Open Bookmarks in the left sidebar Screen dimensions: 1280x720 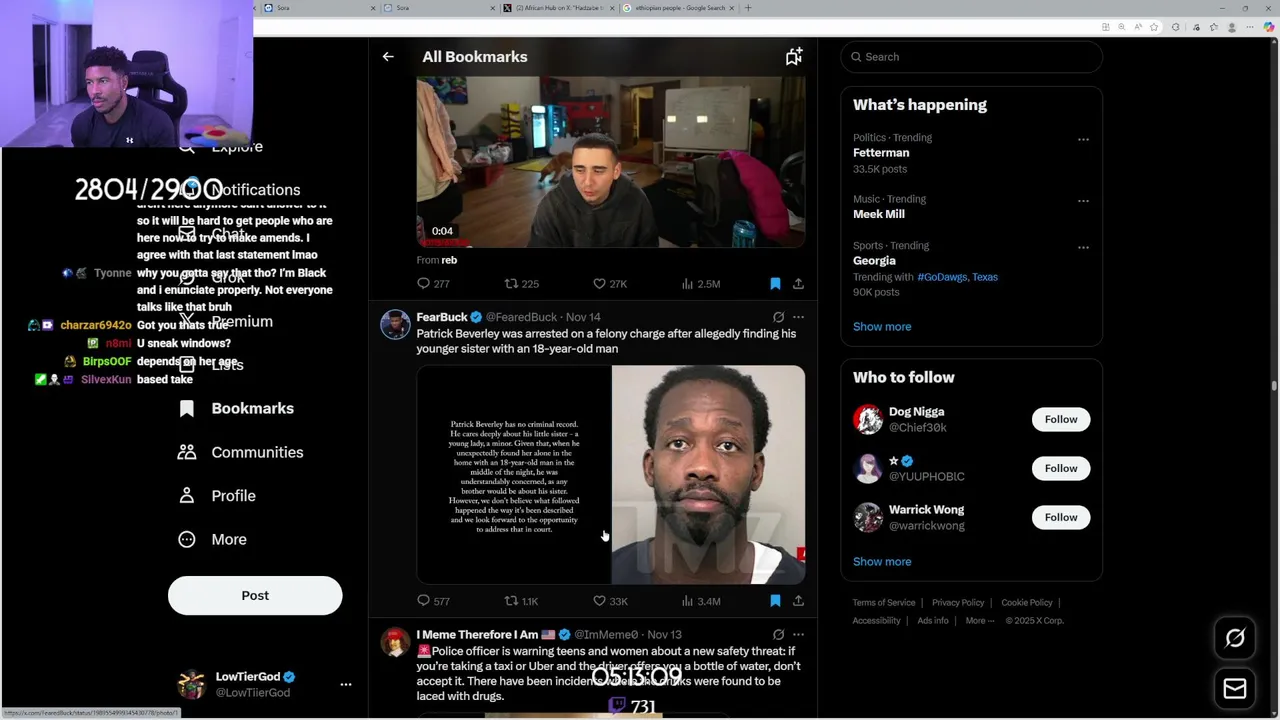click(x=236, y=408)
